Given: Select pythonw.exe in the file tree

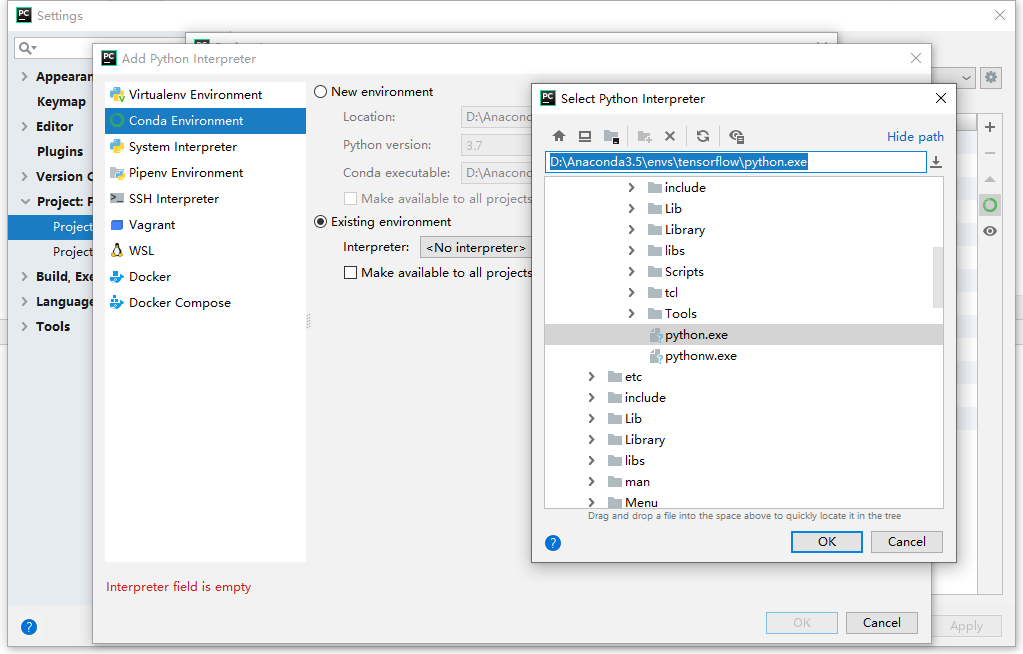Looking at the screenshot, I should 744,356.
